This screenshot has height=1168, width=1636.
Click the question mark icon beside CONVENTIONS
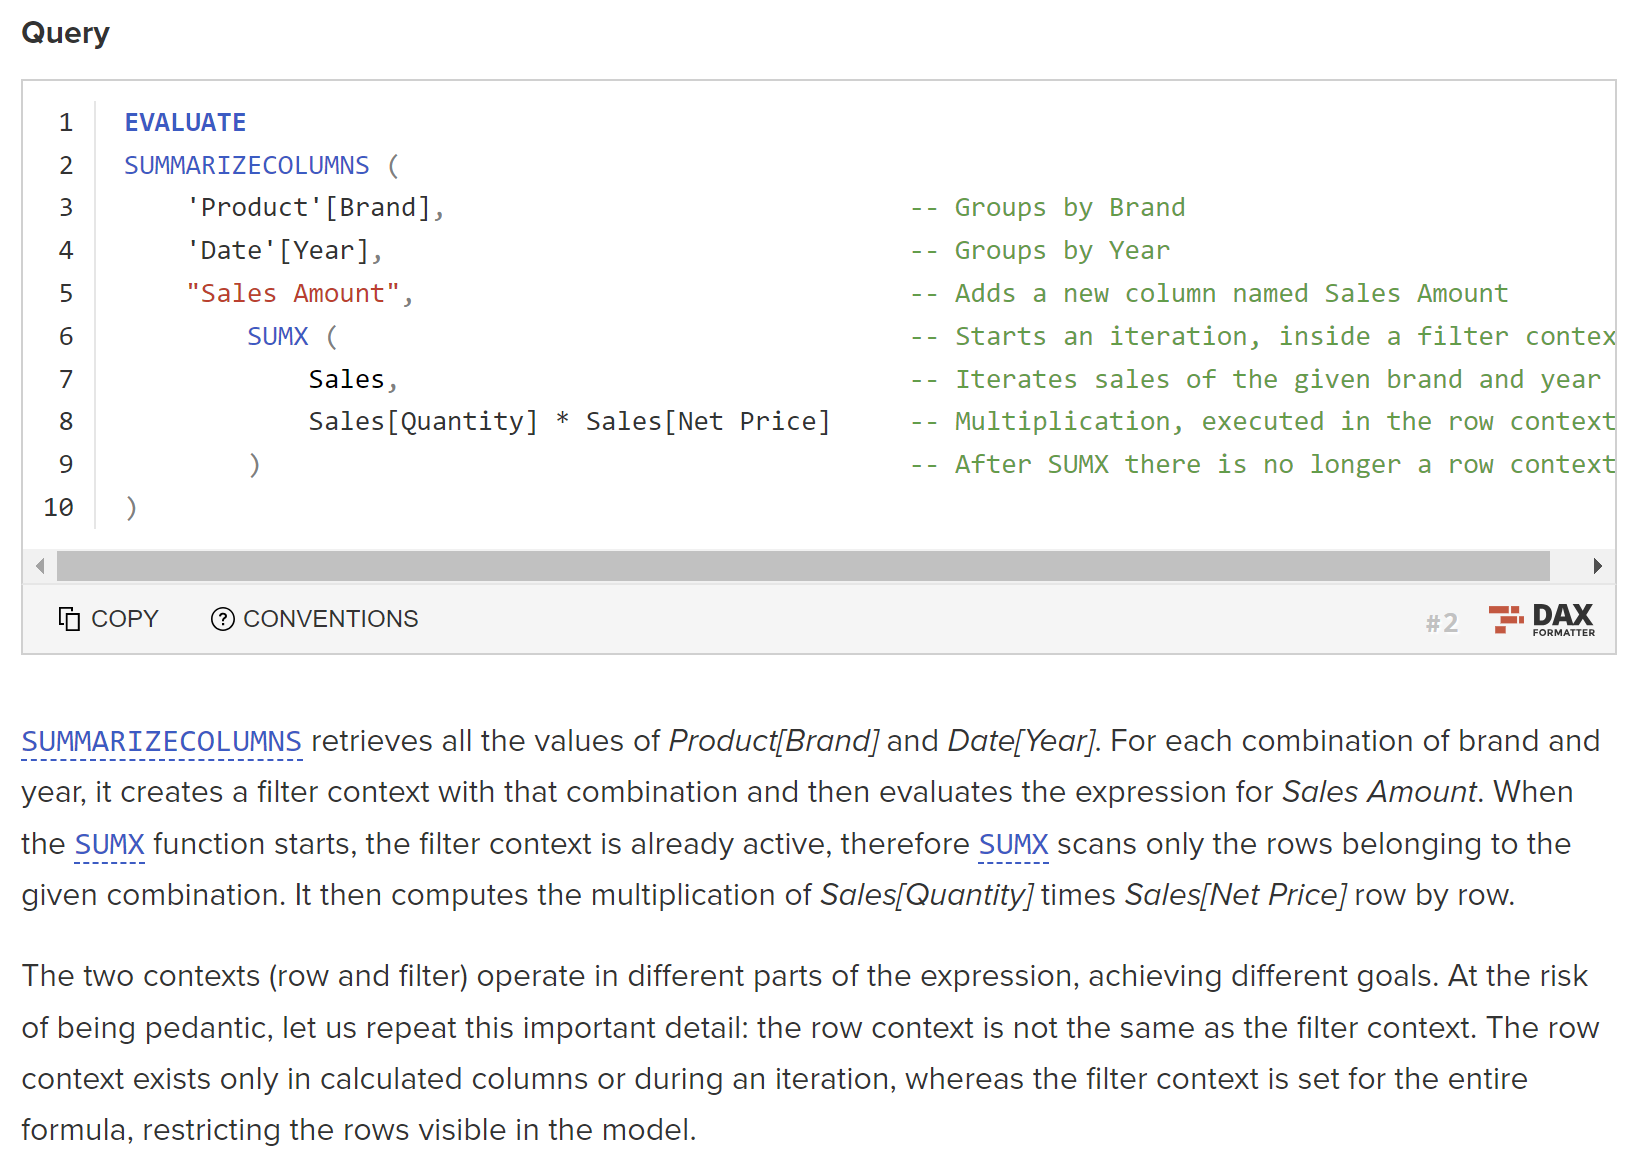point(222,619)
